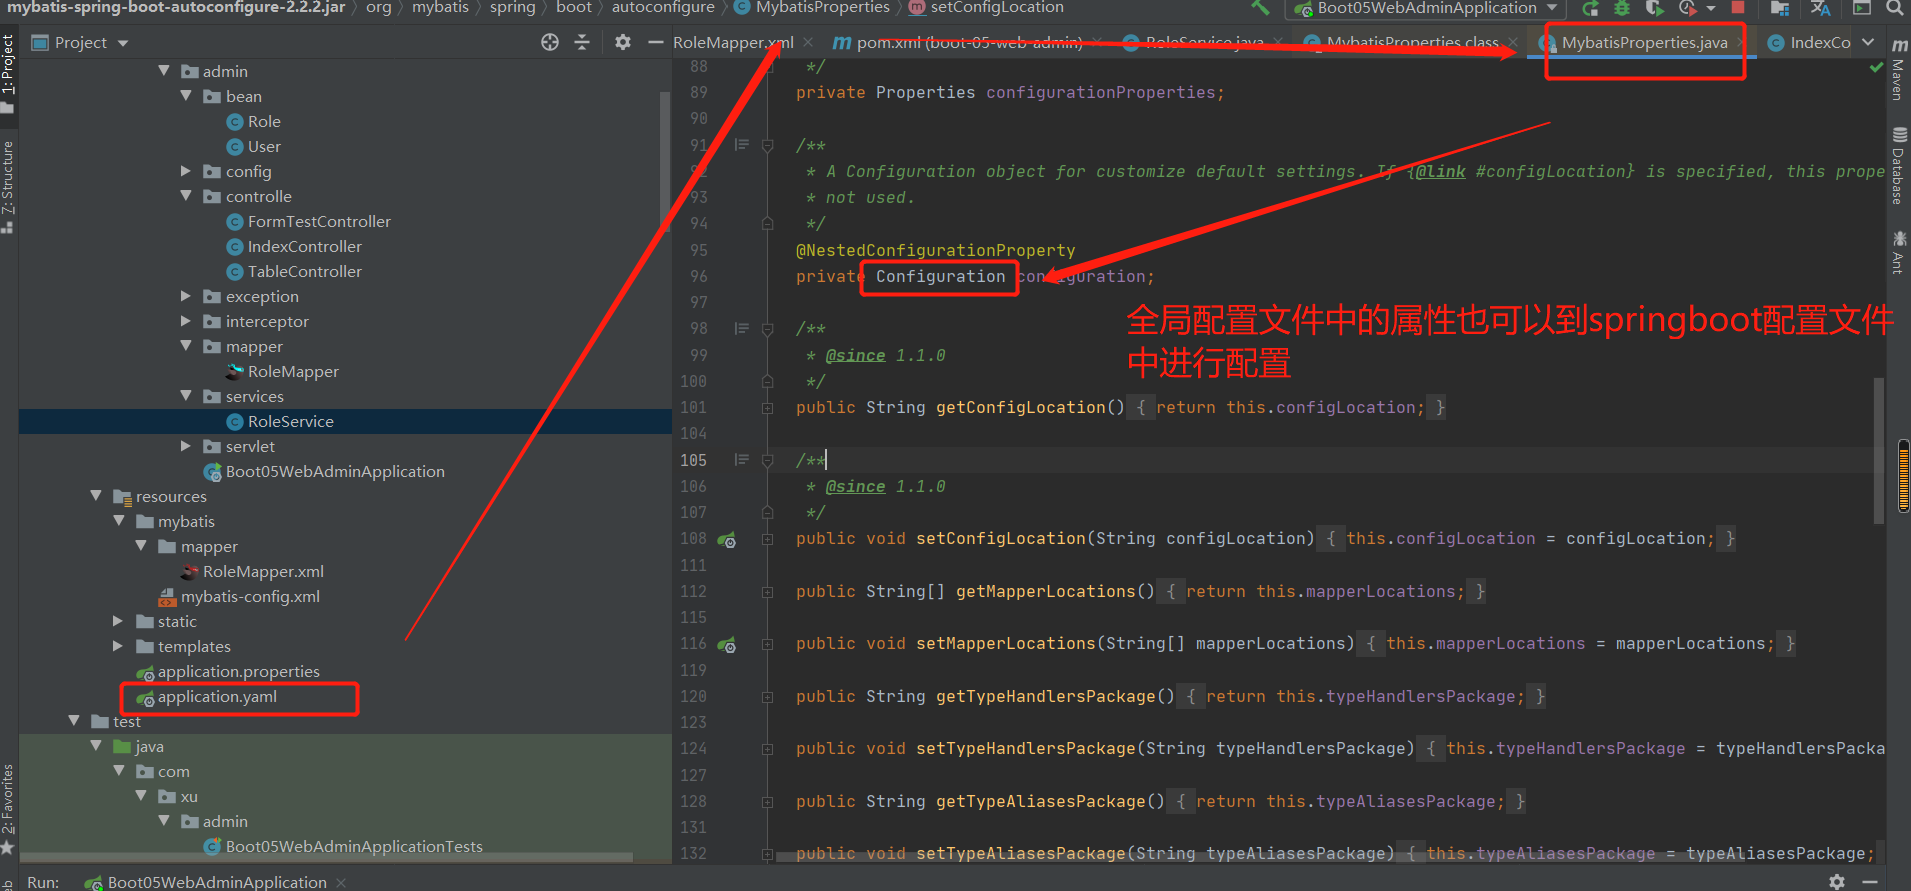This screenshot has width=1911, height=891.
Task: Expand the exception folder
Action: pos(186,296)
